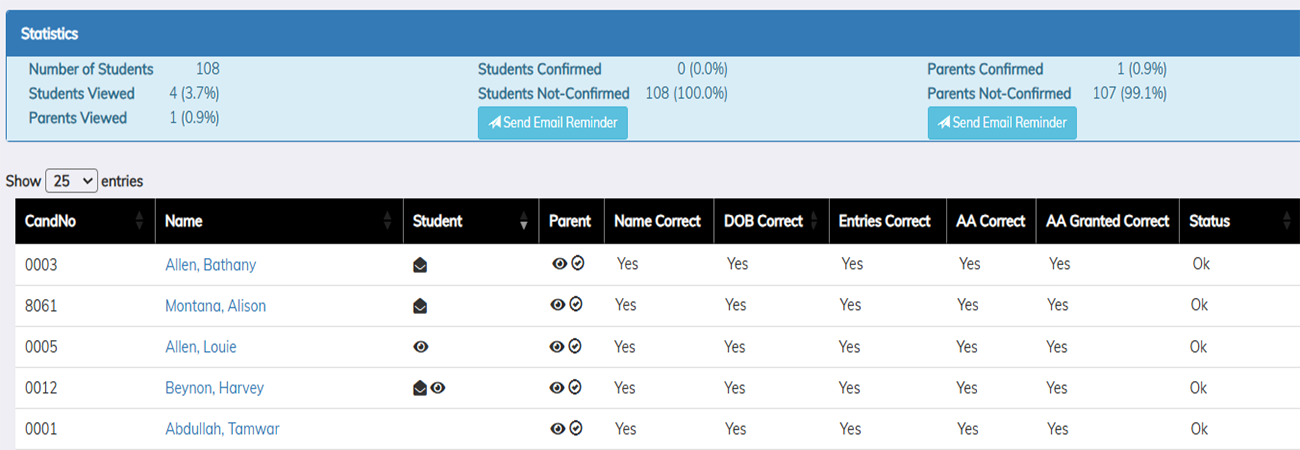
Task: Click parent viewed eye icon for Abdullah, Tamwar
Action: coord(557,428)
